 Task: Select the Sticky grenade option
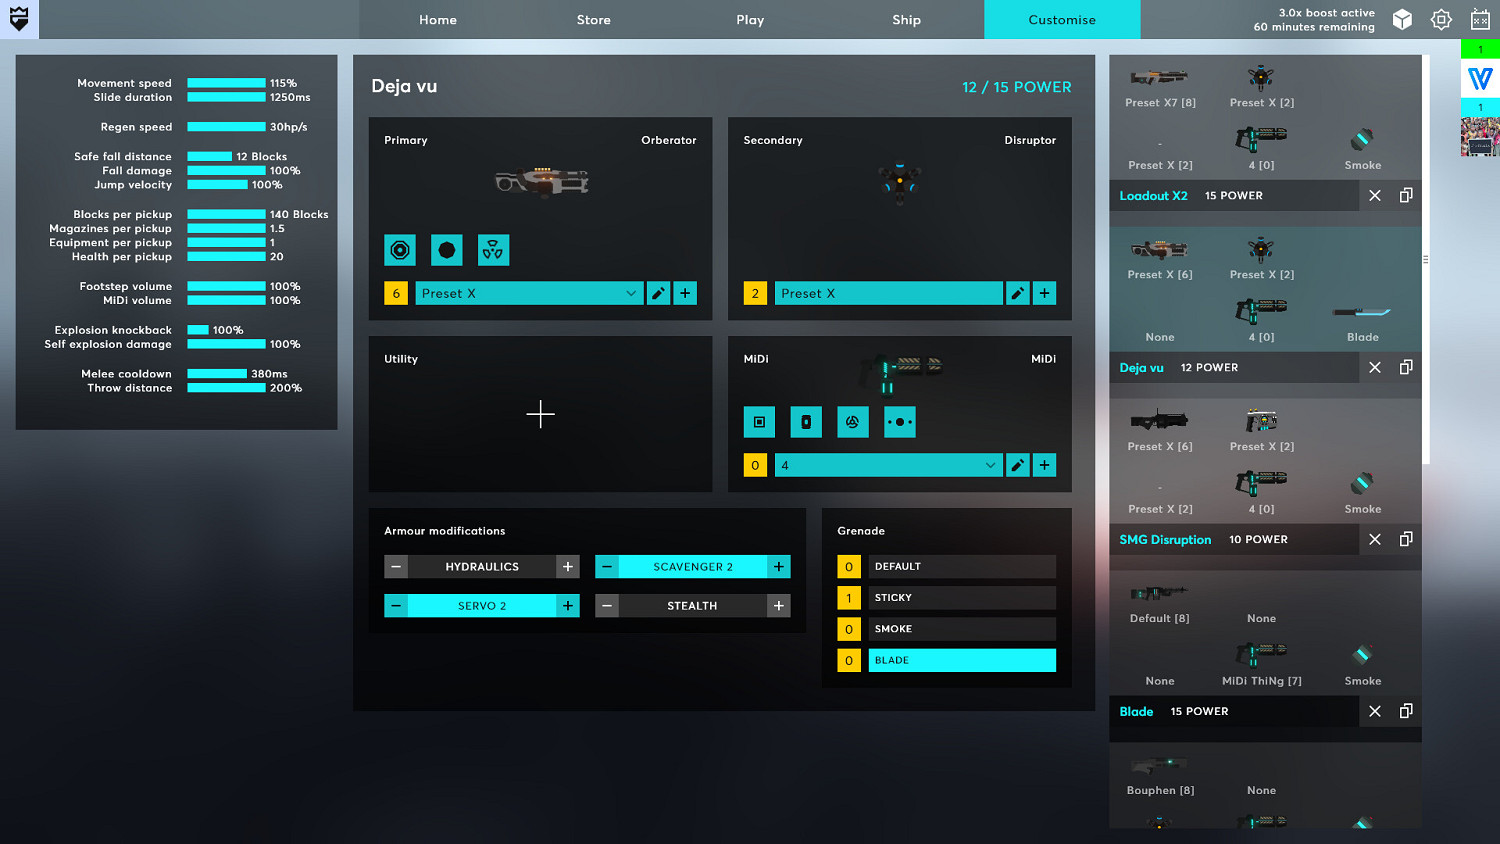click(x=961, y=598)
